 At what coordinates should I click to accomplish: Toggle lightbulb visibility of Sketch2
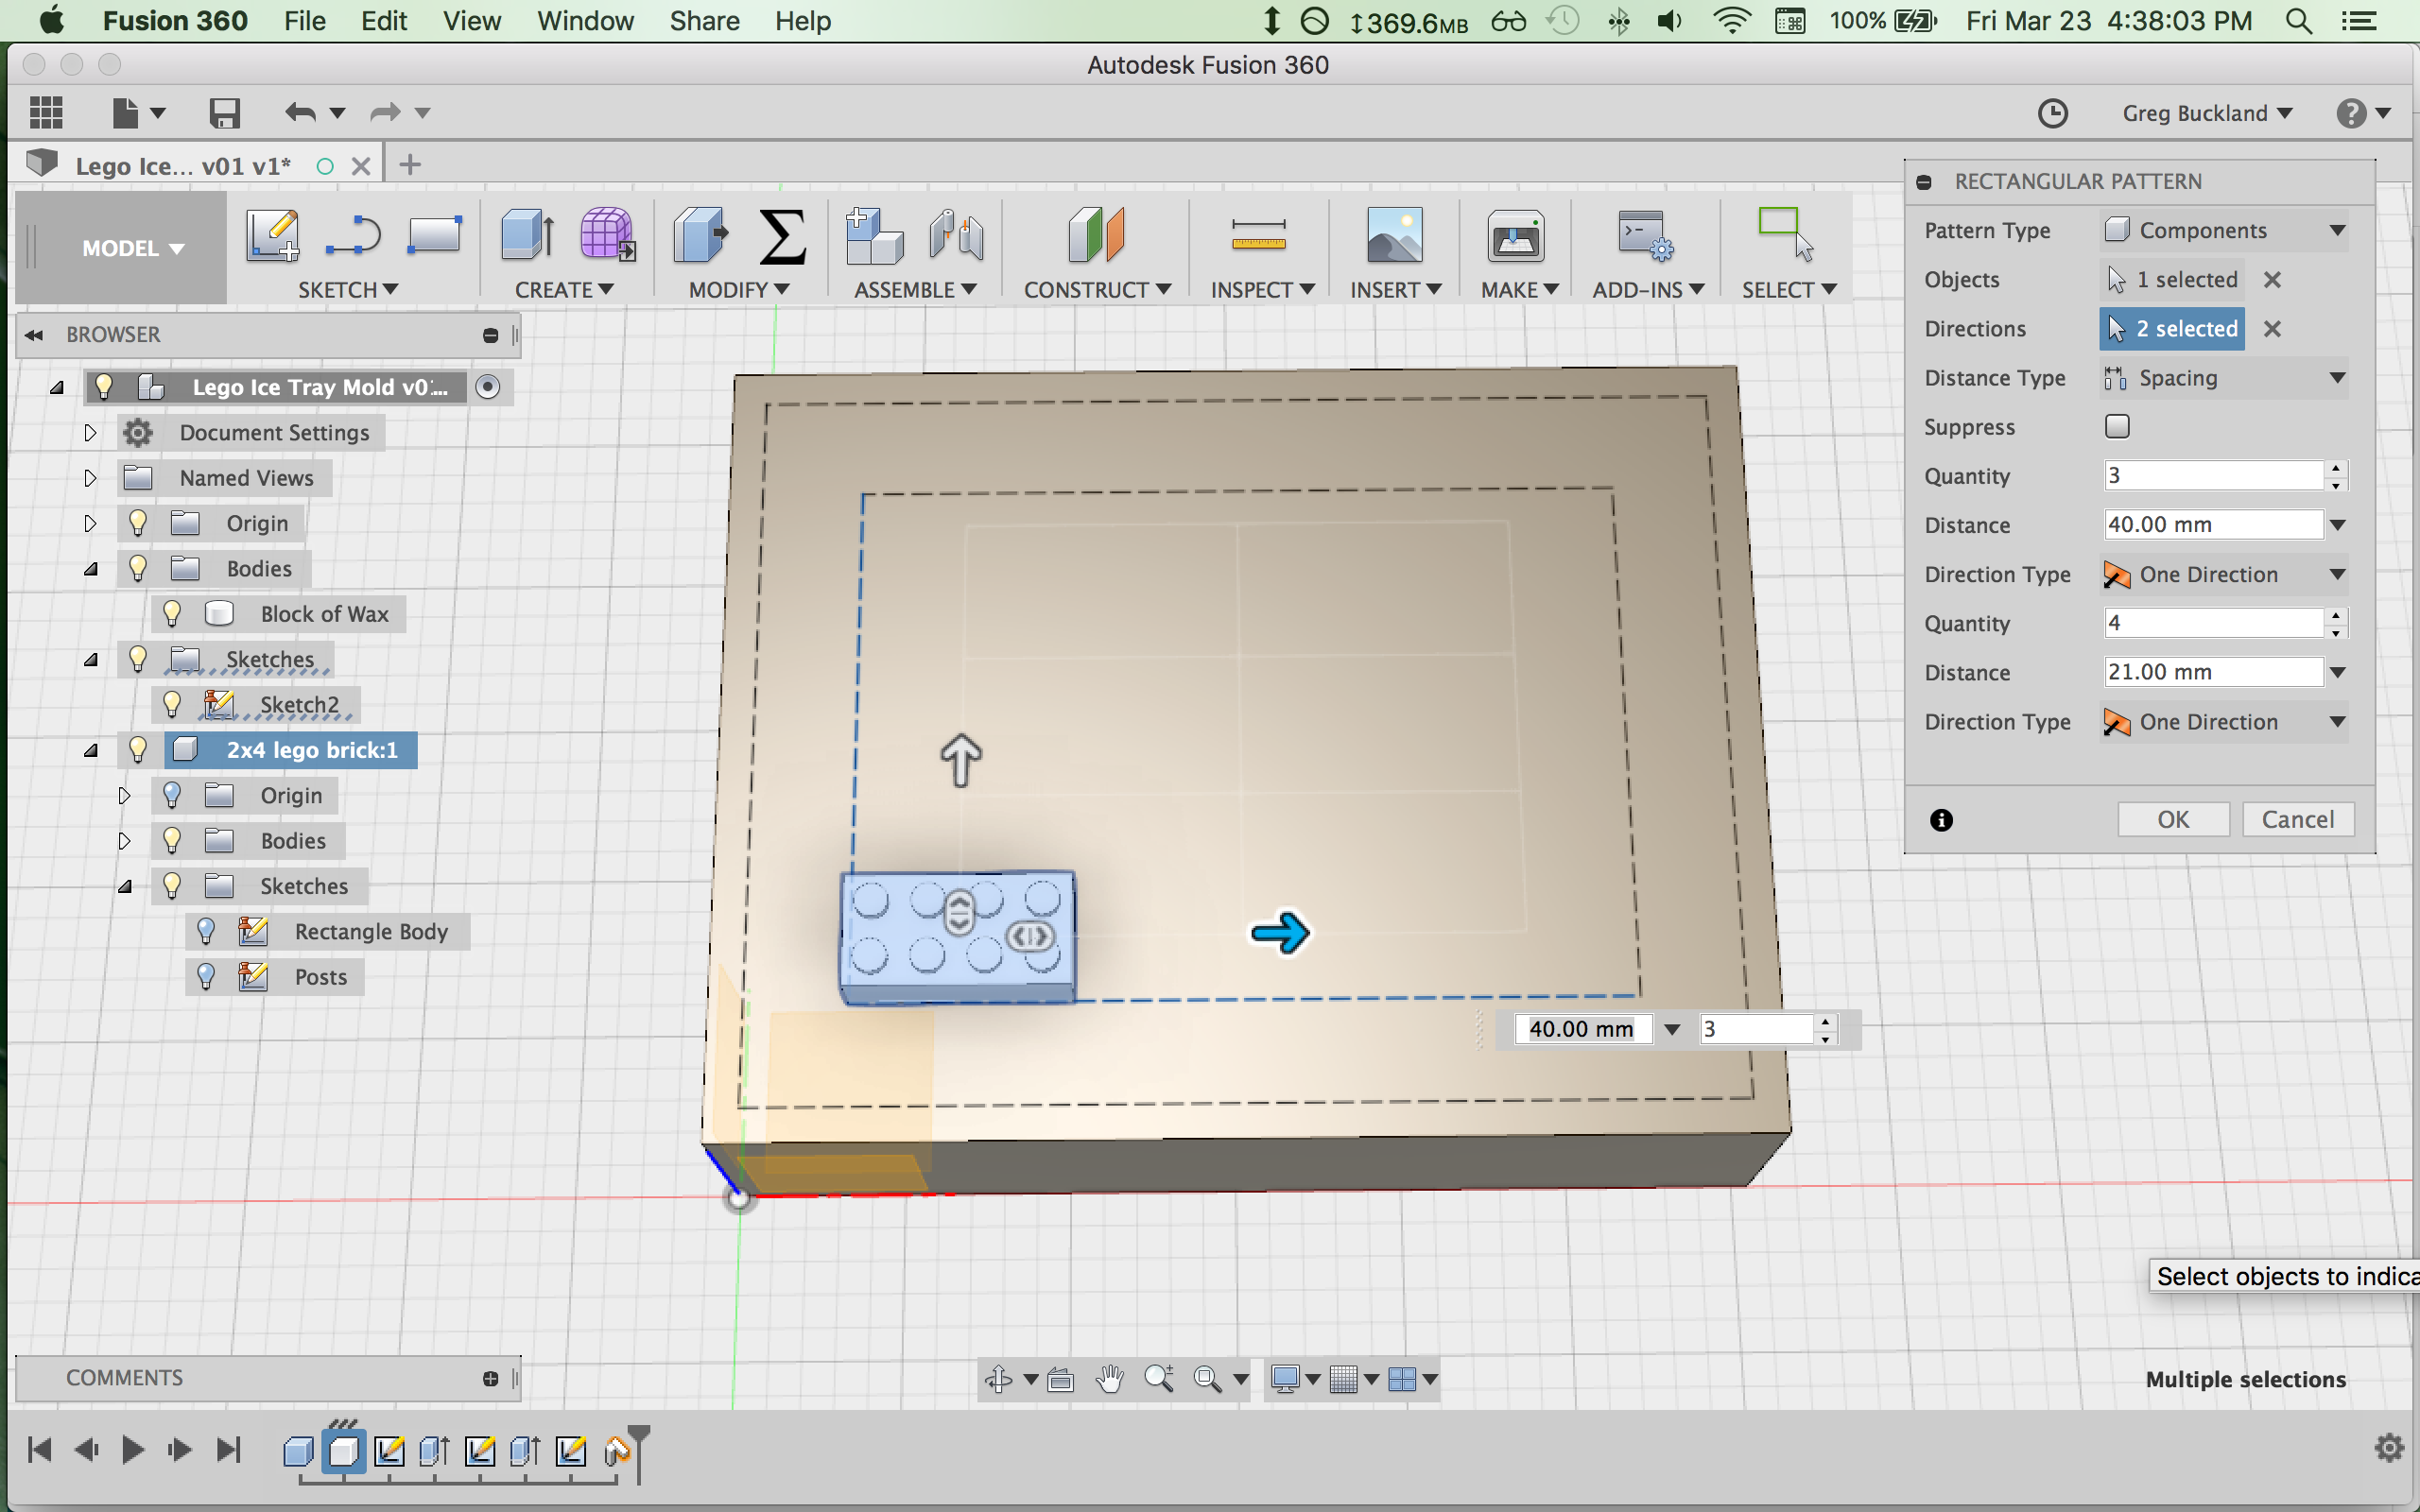pyautogui.click(x=172, y=705)
